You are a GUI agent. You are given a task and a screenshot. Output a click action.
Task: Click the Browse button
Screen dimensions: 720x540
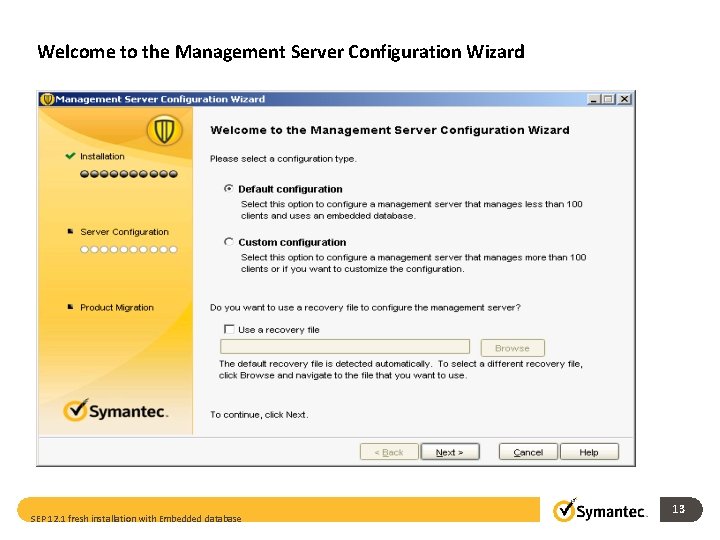(x=512, y=348)
